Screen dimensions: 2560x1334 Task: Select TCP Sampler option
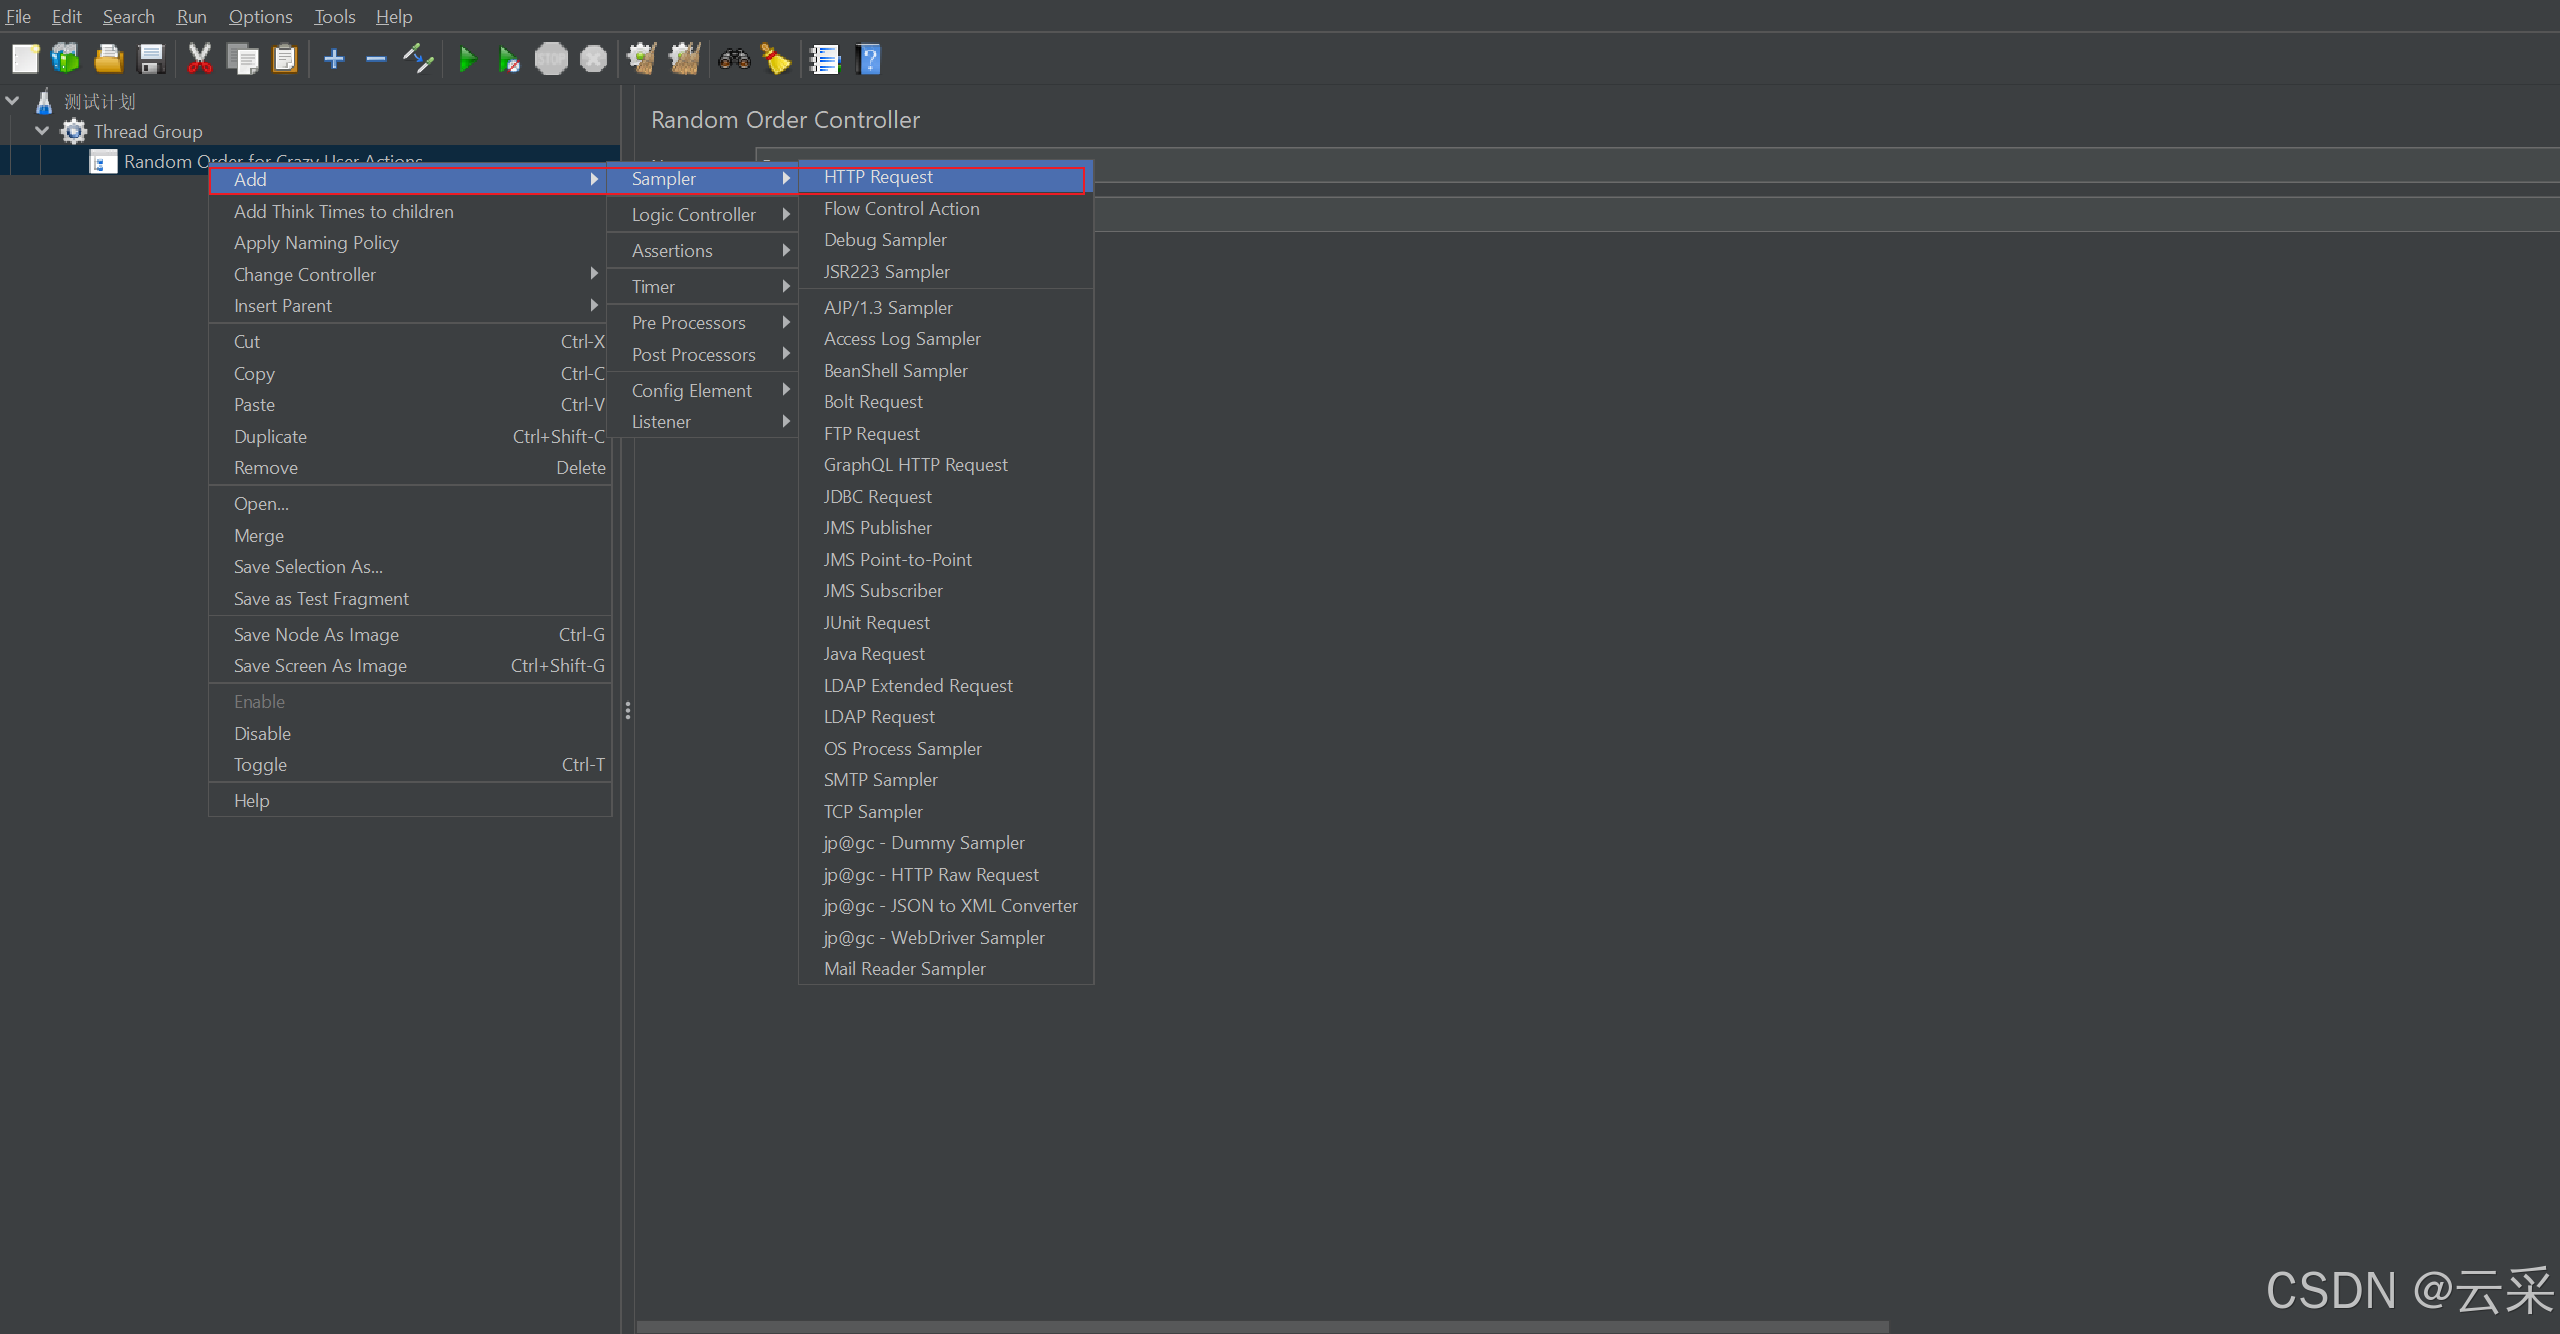click(872, 811)
